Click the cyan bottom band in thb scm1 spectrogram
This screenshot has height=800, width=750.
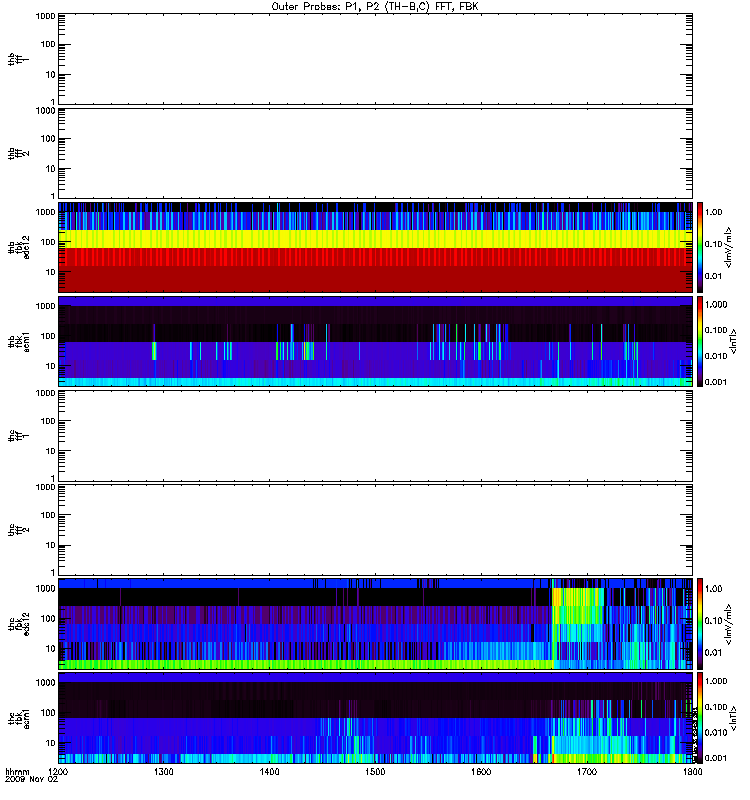tap(375, 382)
